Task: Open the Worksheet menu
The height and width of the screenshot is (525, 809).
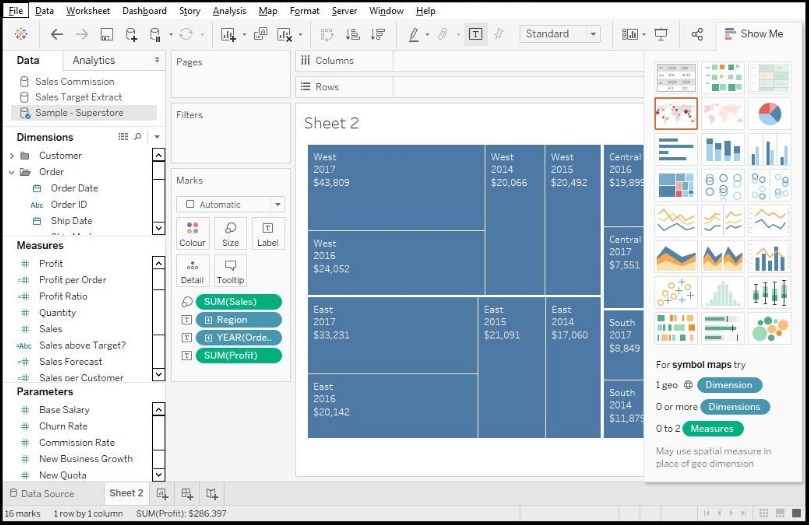Action: point(88,11)
